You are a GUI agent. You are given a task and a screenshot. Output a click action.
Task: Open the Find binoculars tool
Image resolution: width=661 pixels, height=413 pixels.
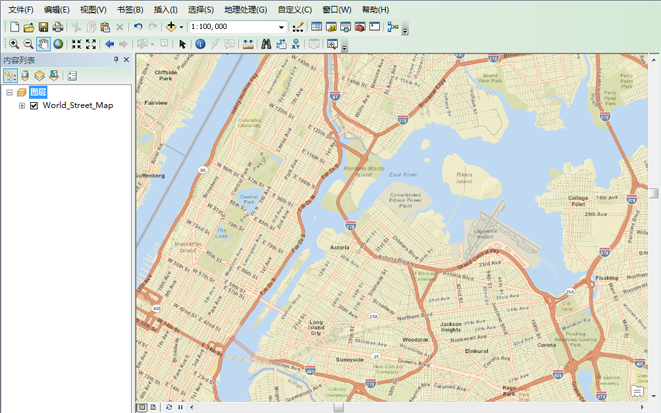click(x=266, y=44)
